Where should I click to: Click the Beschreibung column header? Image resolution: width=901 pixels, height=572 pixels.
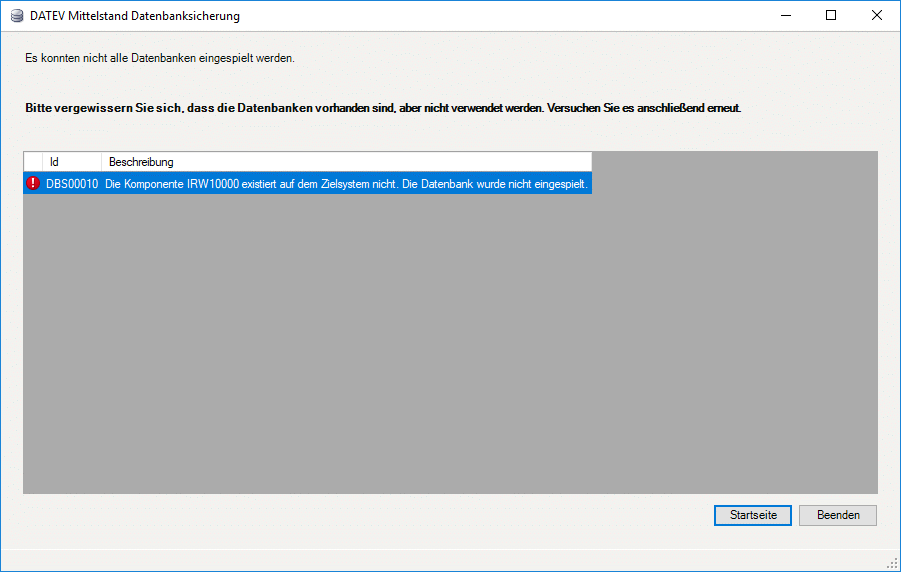(346, 162)
